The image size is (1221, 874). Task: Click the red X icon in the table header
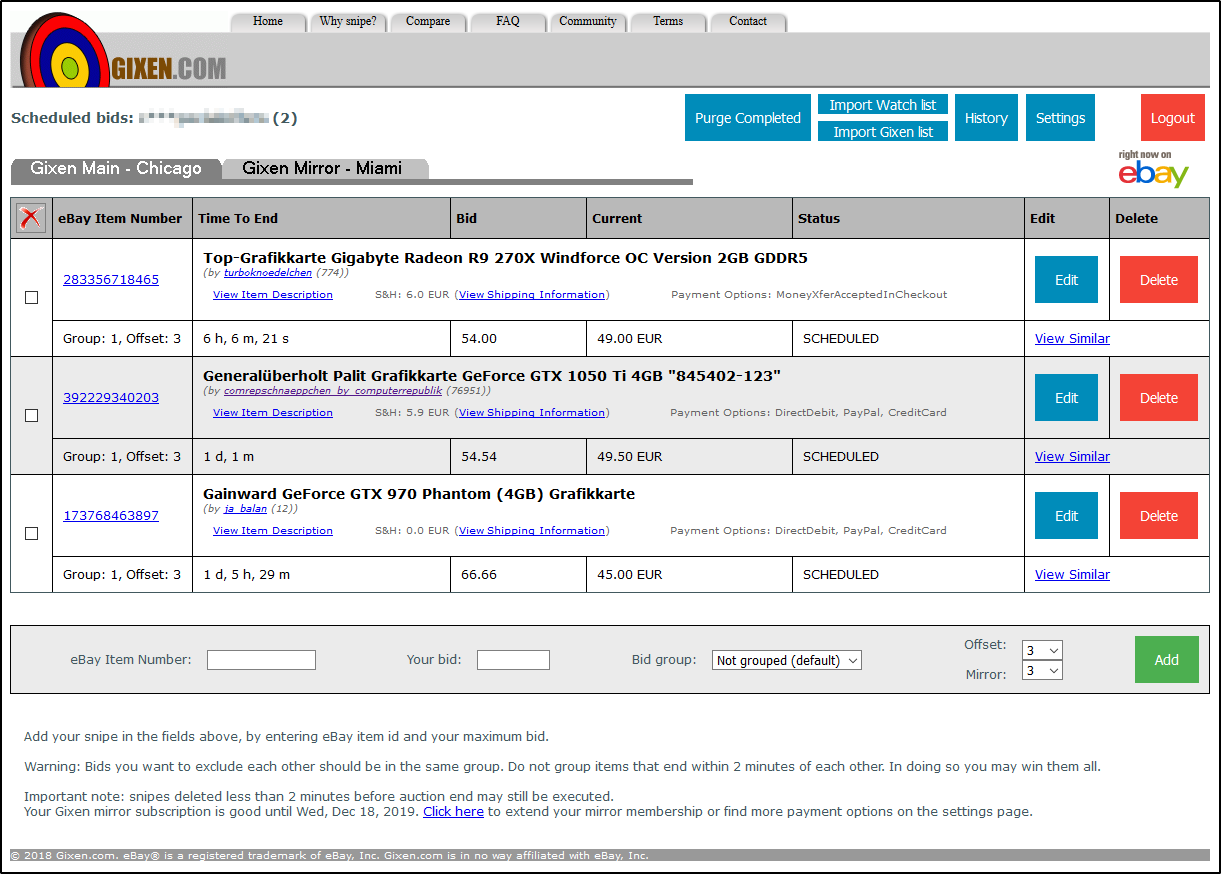[x=30, y=217]
